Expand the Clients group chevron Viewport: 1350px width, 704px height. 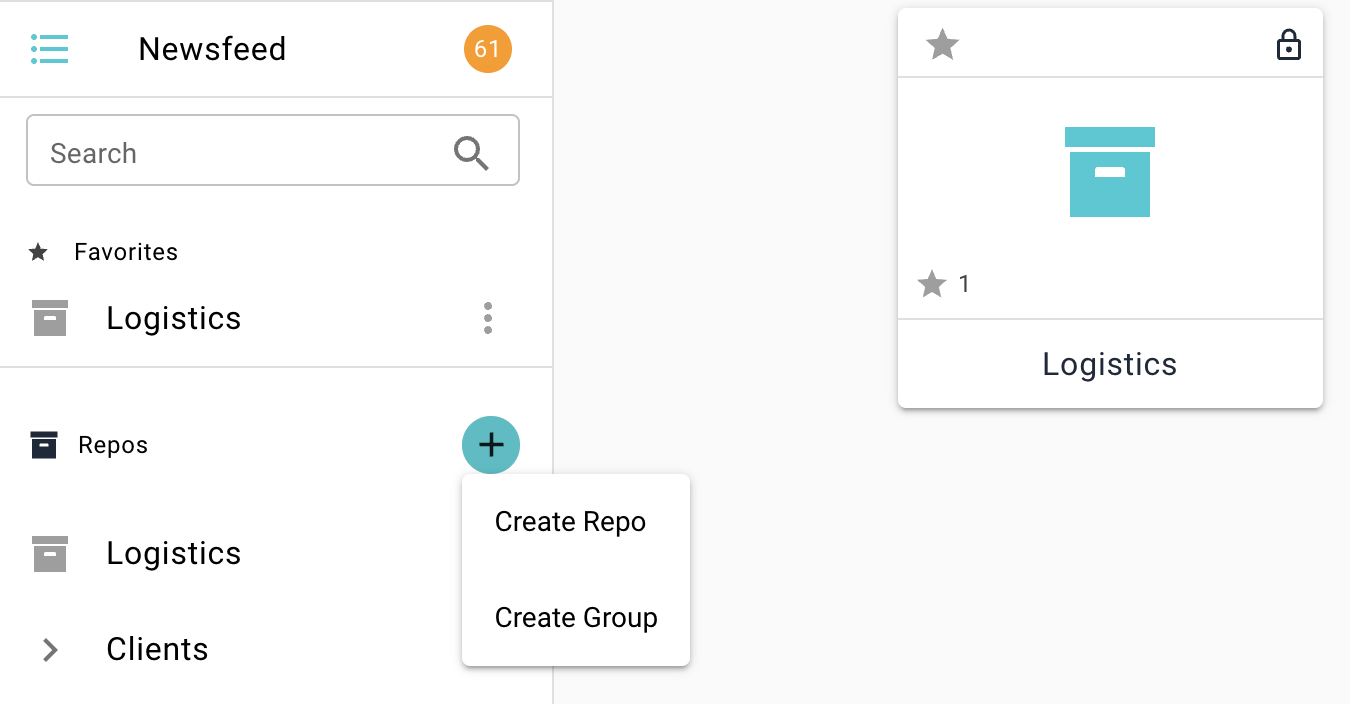pos(50,650)
